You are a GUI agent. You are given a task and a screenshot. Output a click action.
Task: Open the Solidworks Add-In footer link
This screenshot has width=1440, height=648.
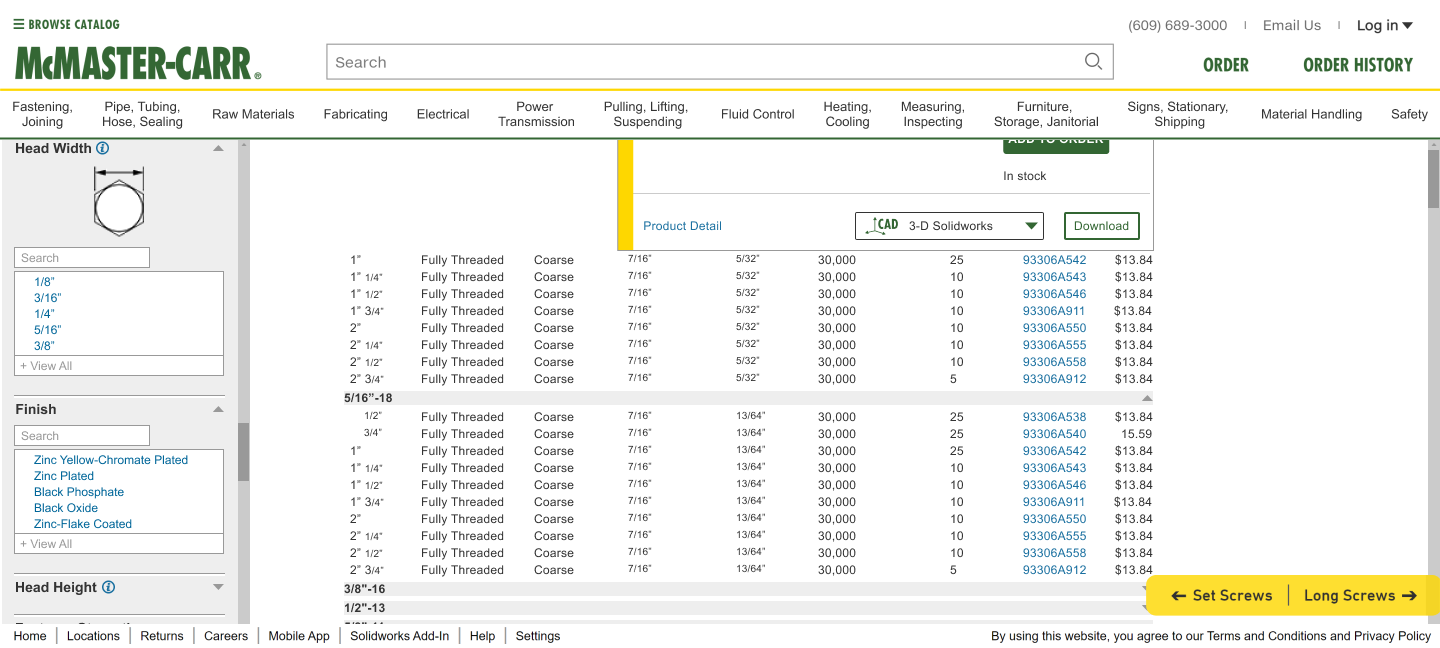pyautogui.click(x=400, y=636)
